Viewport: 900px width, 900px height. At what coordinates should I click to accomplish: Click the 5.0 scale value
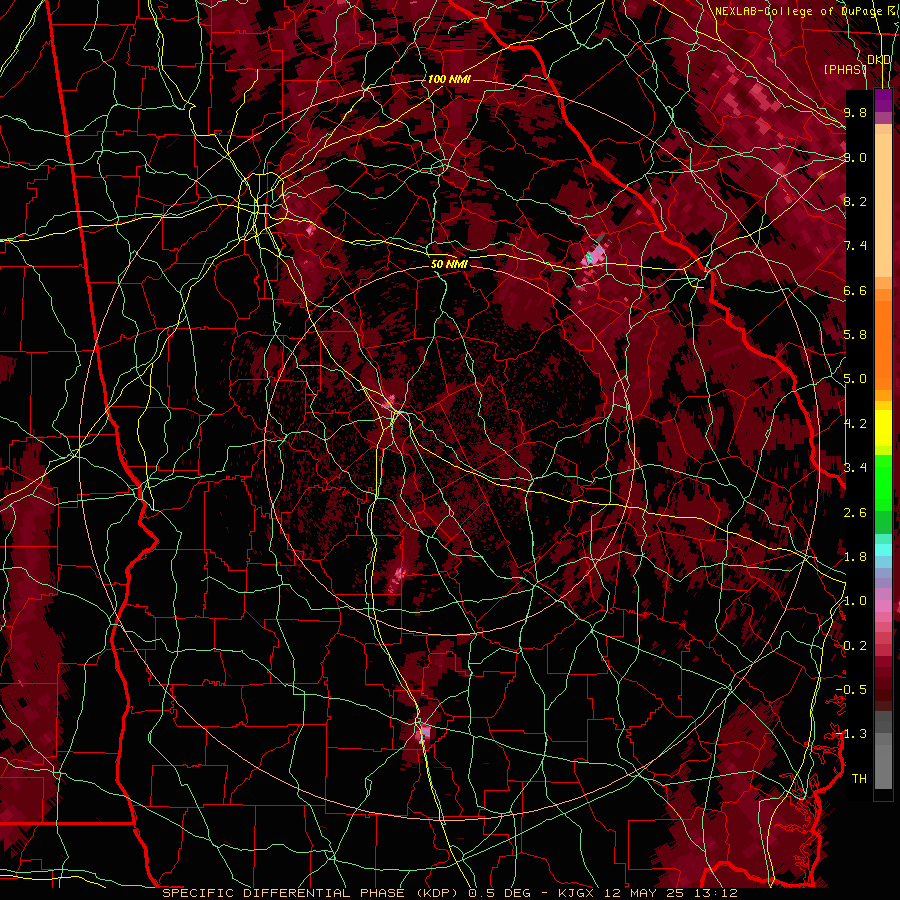click(x=855, y=379)
